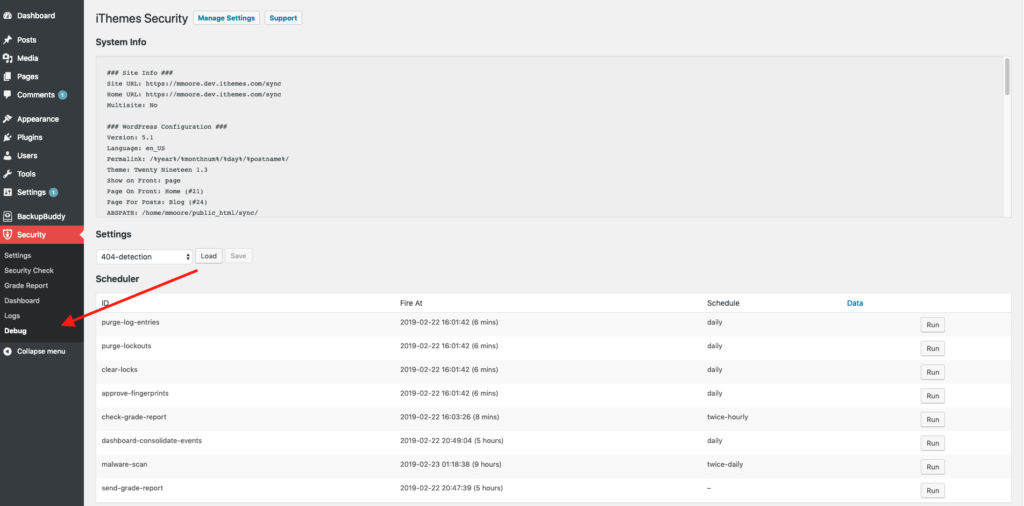
Task: Select the Debug submenu item
Action: click(x=15, y=330)
